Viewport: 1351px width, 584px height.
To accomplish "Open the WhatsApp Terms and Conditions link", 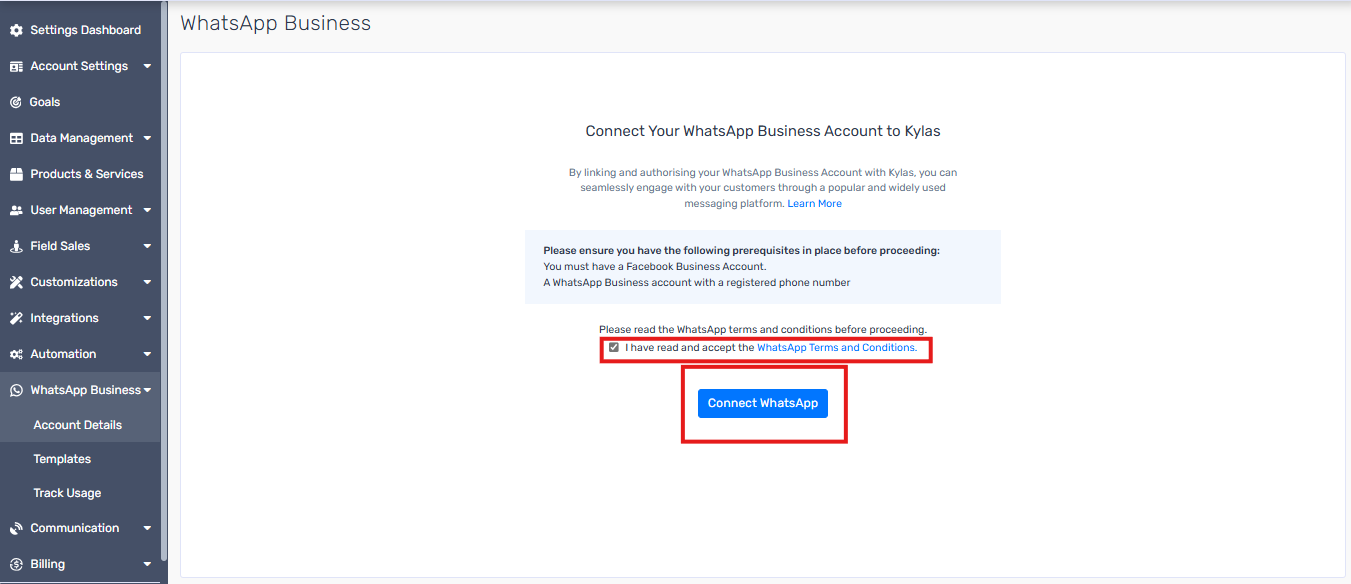I will pyautogui.click(x=837, y=348).
